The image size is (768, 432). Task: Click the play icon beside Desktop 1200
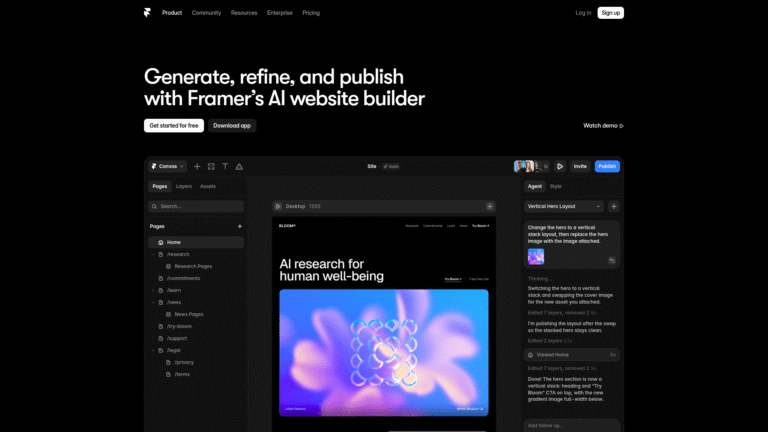(278, 206)
